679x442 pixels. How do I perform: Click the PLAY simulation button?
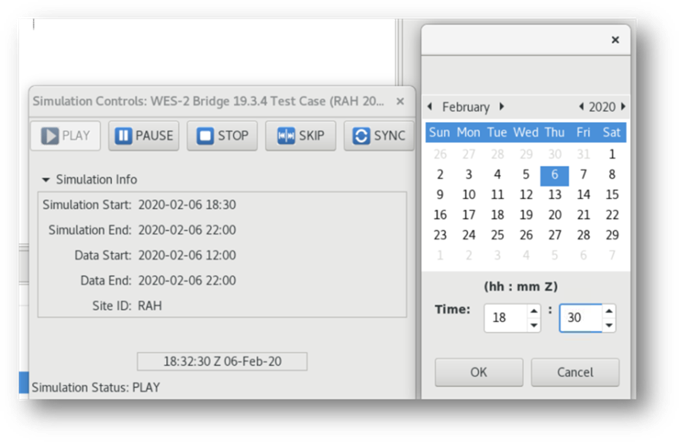(x=65, y=136)
